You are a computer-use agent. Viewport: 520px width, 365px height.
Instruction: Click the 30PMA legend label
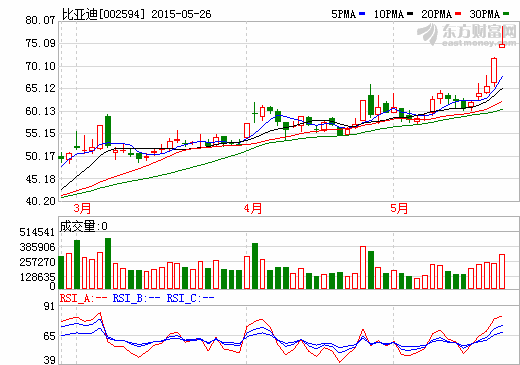[485, 14]
